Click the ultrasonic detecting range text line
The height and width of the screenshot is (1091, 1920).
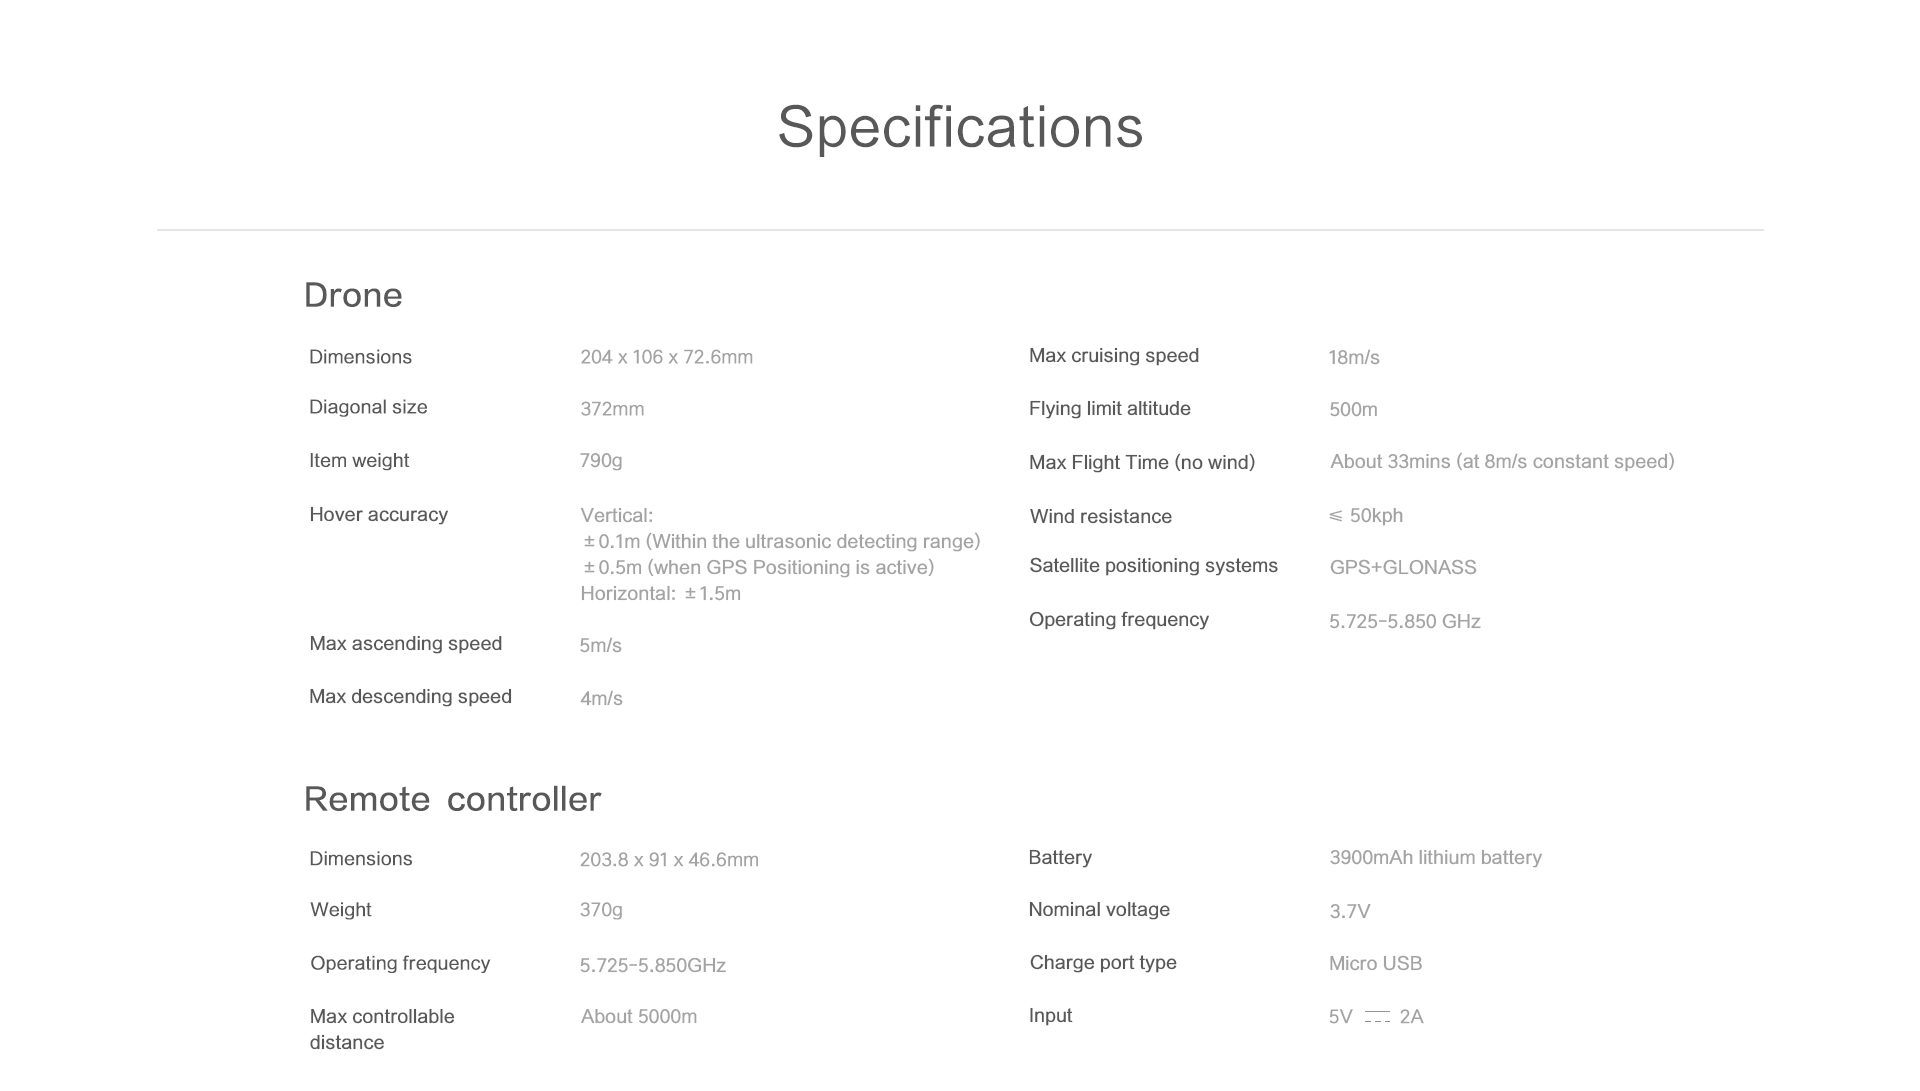[x=781, y=541]
